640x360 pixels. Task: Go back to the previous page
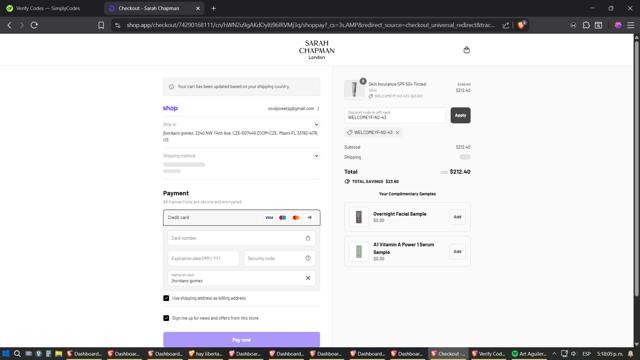pyautogui.click(x=9, y=25)
